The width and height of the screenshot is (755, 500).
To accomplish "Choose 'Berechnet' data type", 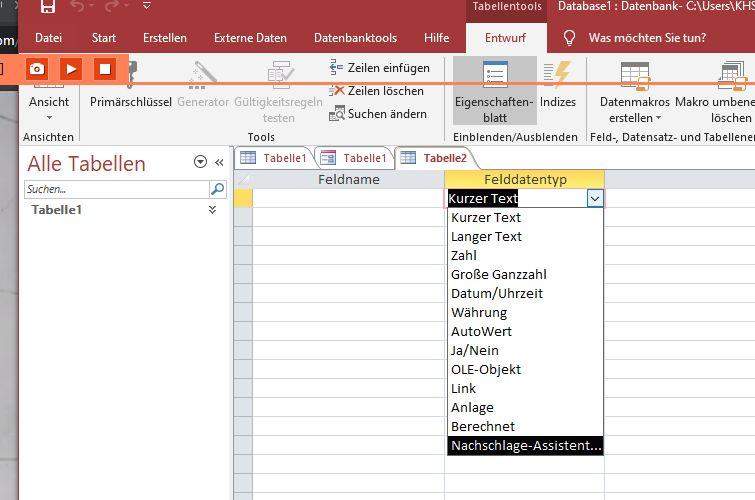I will pyautogui.click(x=525, y=426).
